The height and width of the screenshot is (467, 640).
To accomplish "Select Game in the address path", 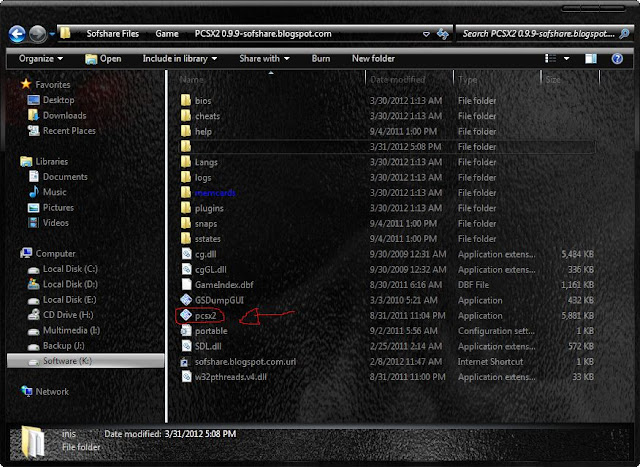I will coord(167,33).
